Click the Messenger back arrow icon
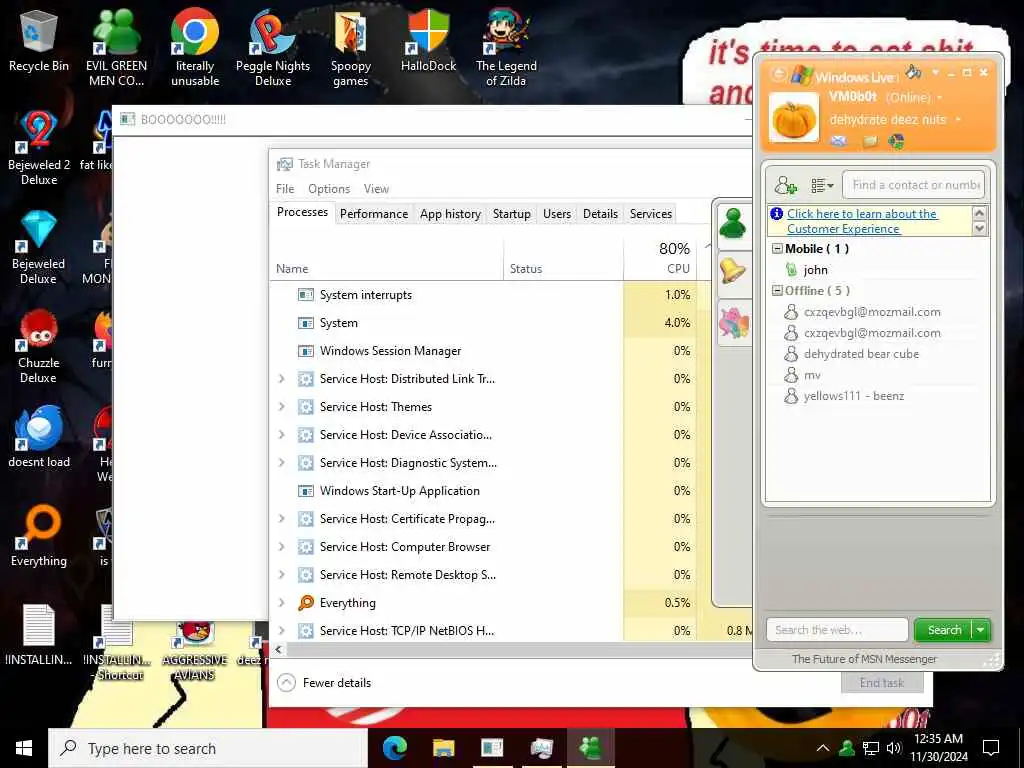 (778, 74)
